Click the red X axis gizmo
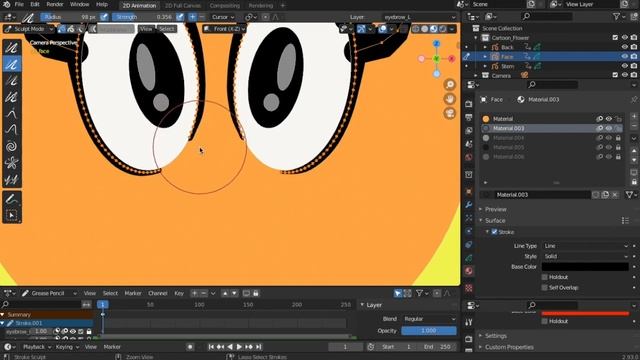This screenshot has height=360, width=640. [x=451, y=59]
